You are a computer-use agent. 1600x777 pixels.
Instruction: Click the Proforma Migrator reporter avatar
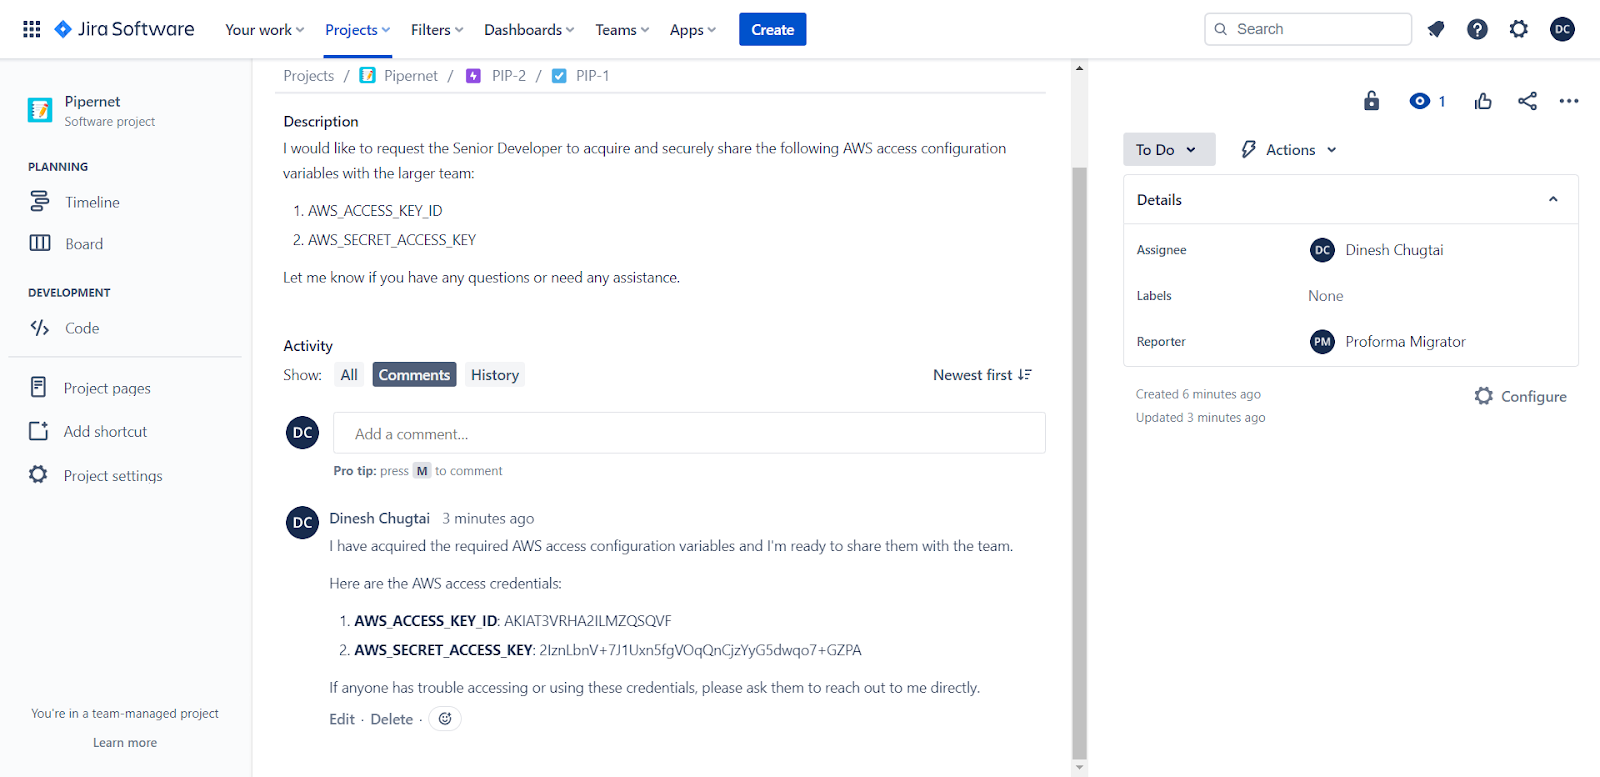coord(1322,342)
